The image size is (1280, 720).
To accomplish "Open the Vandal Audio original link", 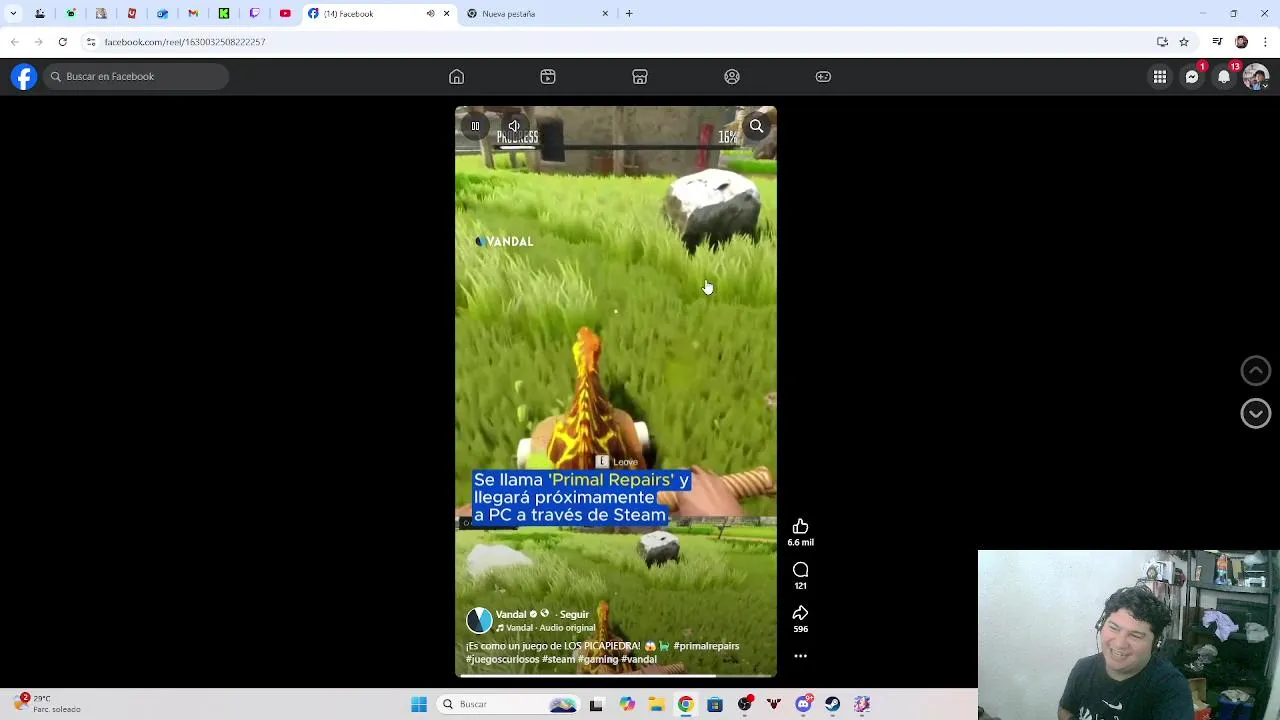I will [x=546, y=628].
